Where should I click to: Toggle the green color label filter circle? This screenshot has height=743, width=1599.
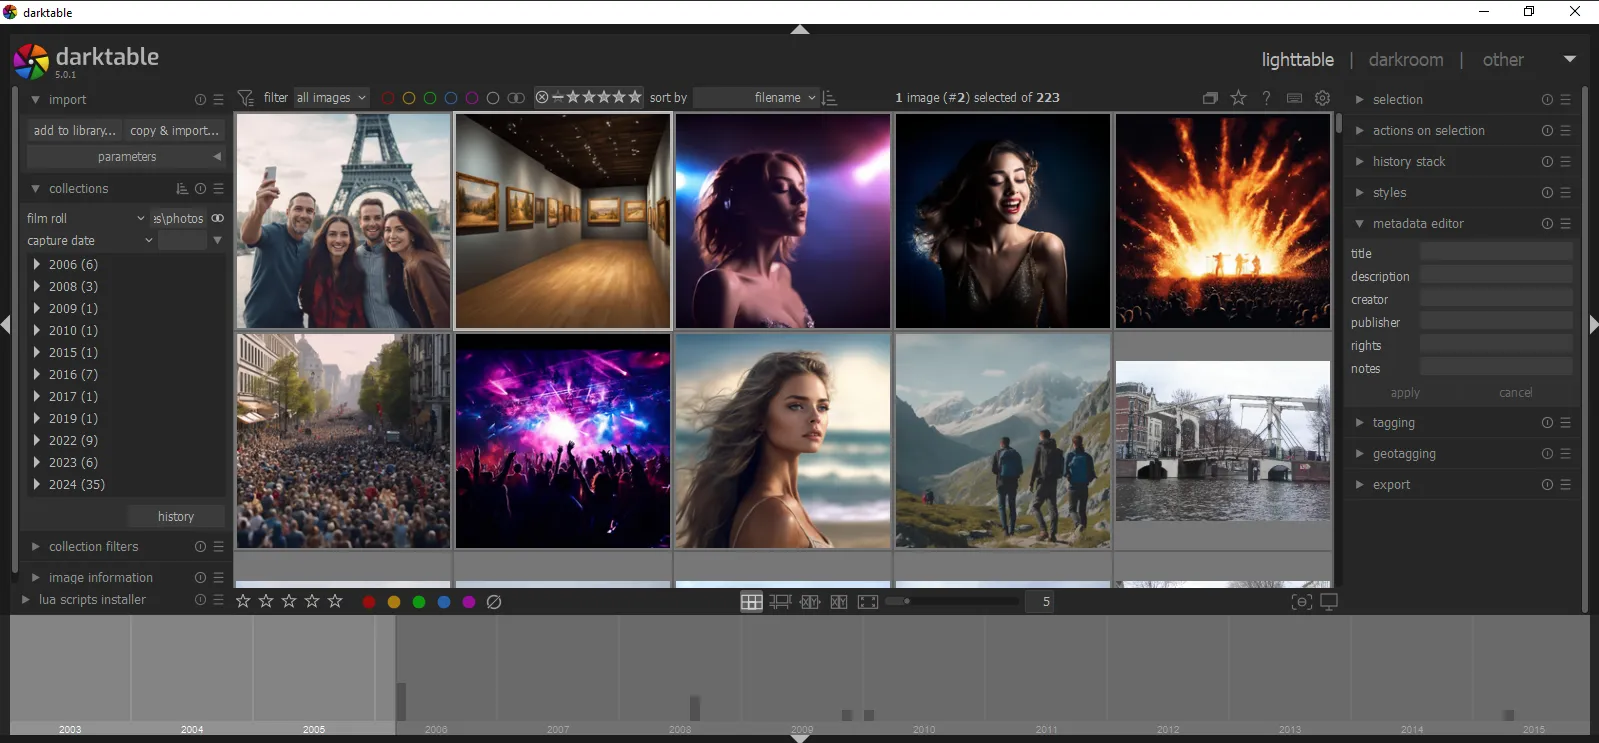click(430, 98)
